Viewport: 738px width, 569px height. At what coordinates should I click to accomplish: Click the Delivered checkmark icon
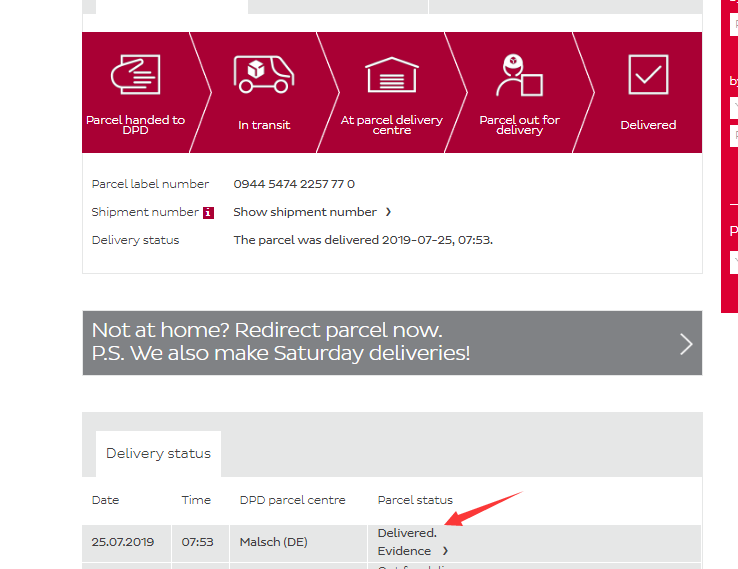pos(648,74)
